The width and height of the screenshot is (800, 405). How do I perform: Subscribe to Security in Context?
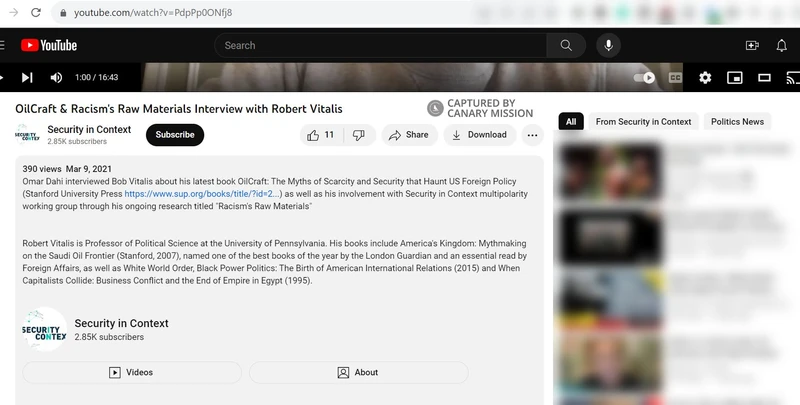point(175,135)
